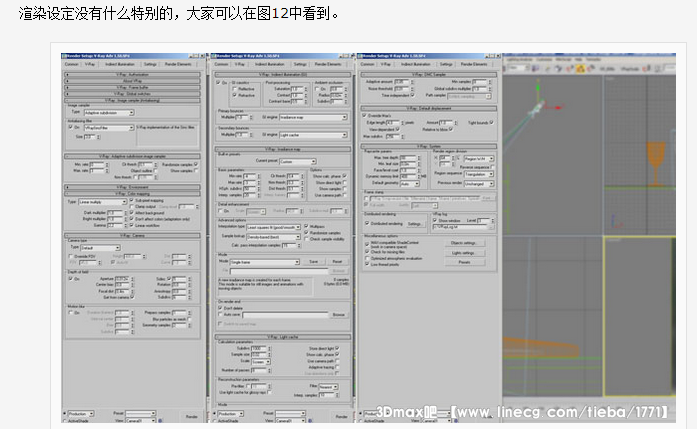Expand the V-Ray Frame buffer rollout
This screenshot has height=429, width=697.
point(132,88)
